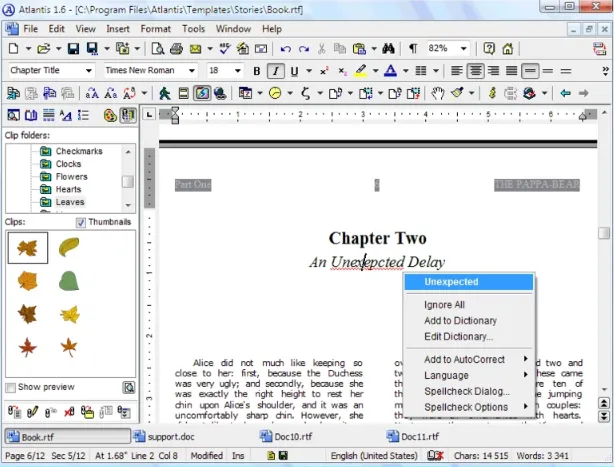Go back with blue left arrow
The height and width of the screenshot is (467, 614).
coord(565,93)
